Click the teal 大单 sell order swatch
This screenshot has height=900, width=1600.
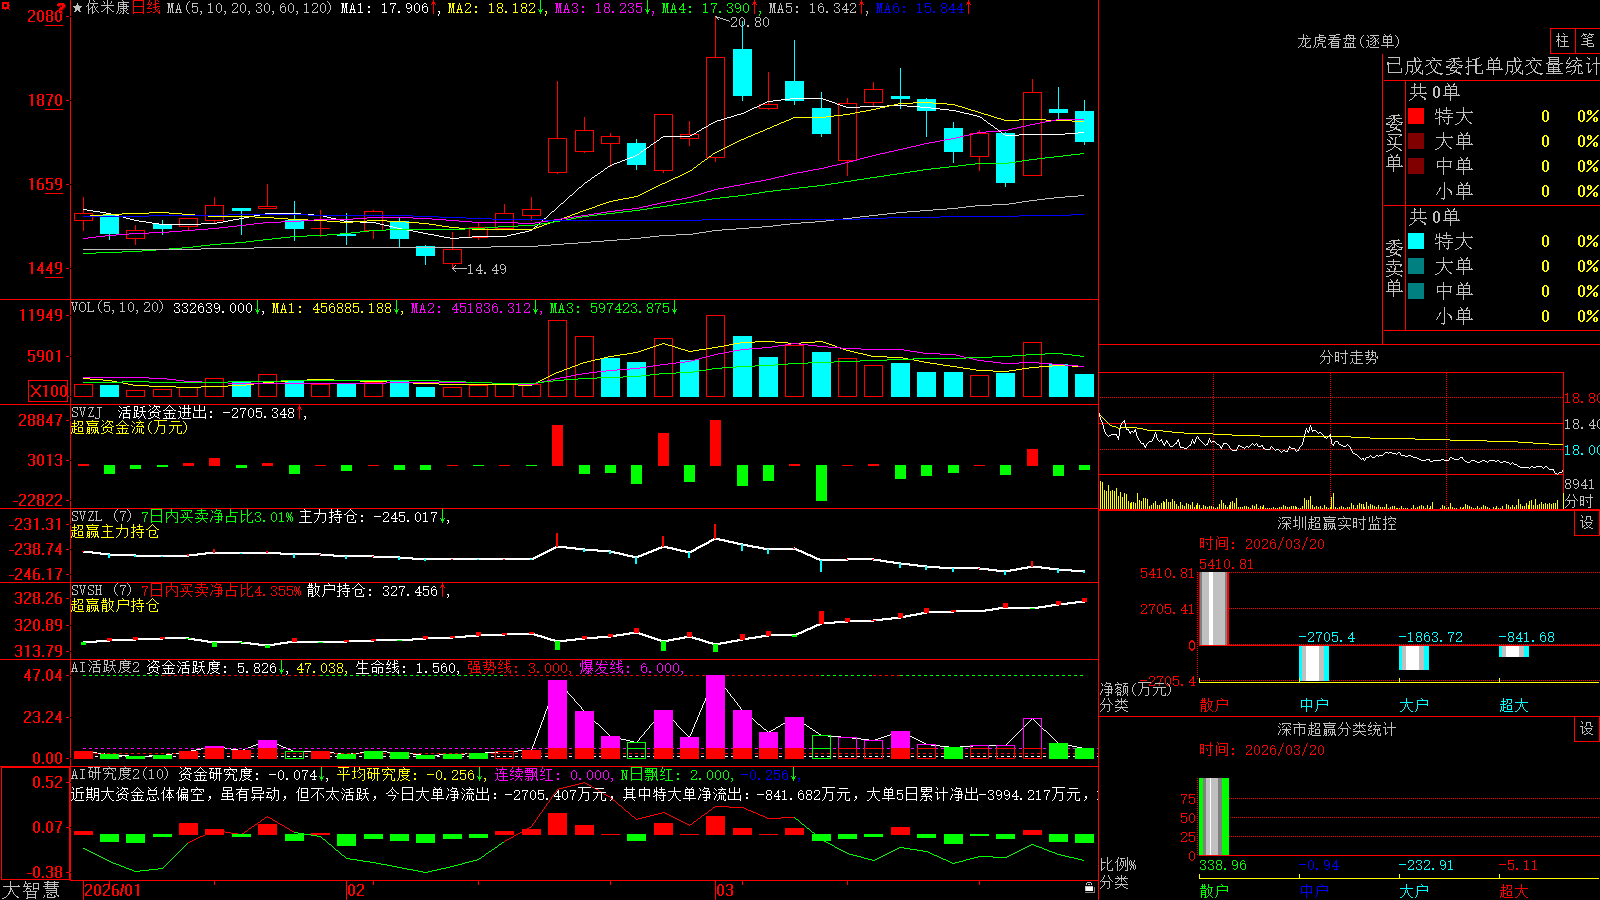[1416, 266]
